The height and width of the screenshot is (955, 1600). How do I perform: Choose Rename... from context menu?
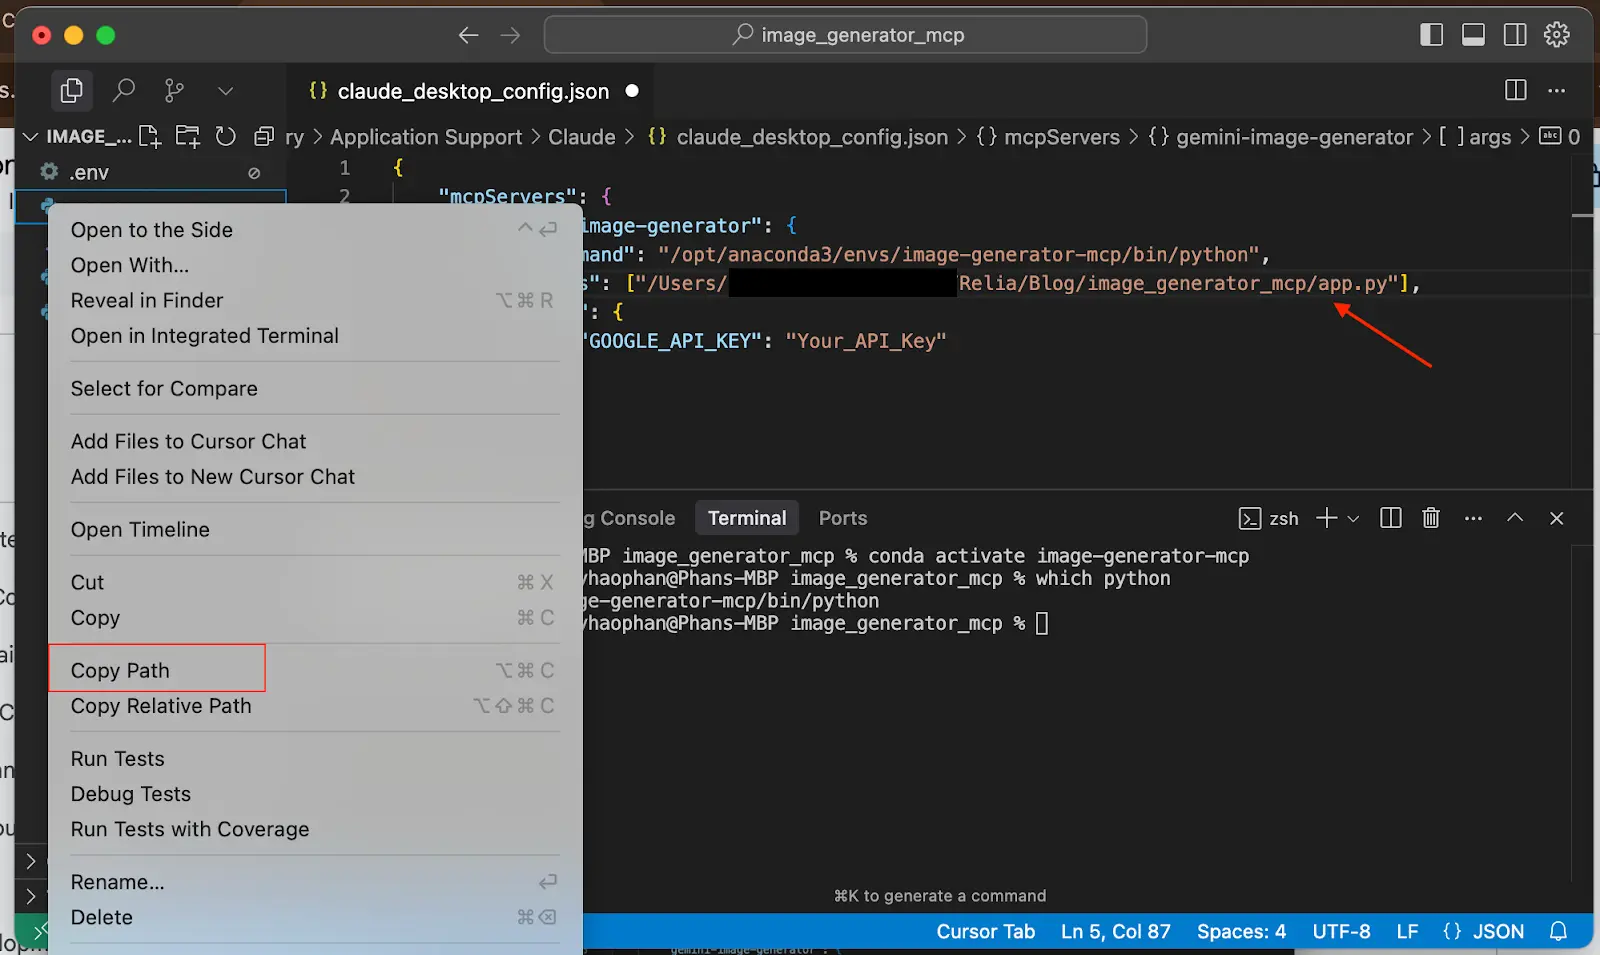pyautogui.click(x=315, y=883)
